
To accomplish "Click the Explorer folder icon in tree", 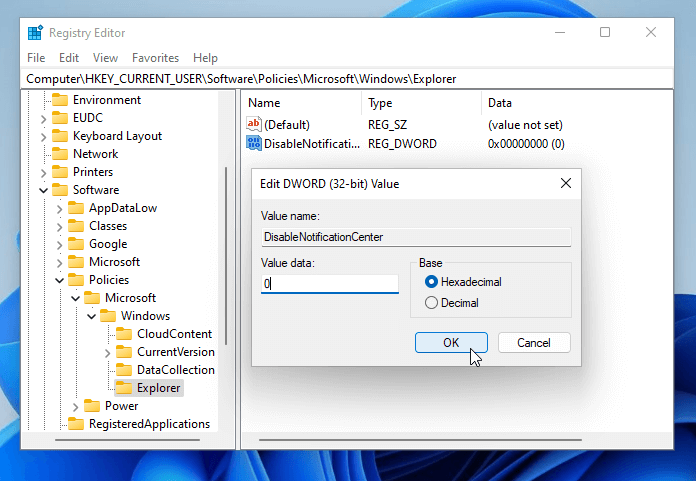I will (x=124, y=388).
